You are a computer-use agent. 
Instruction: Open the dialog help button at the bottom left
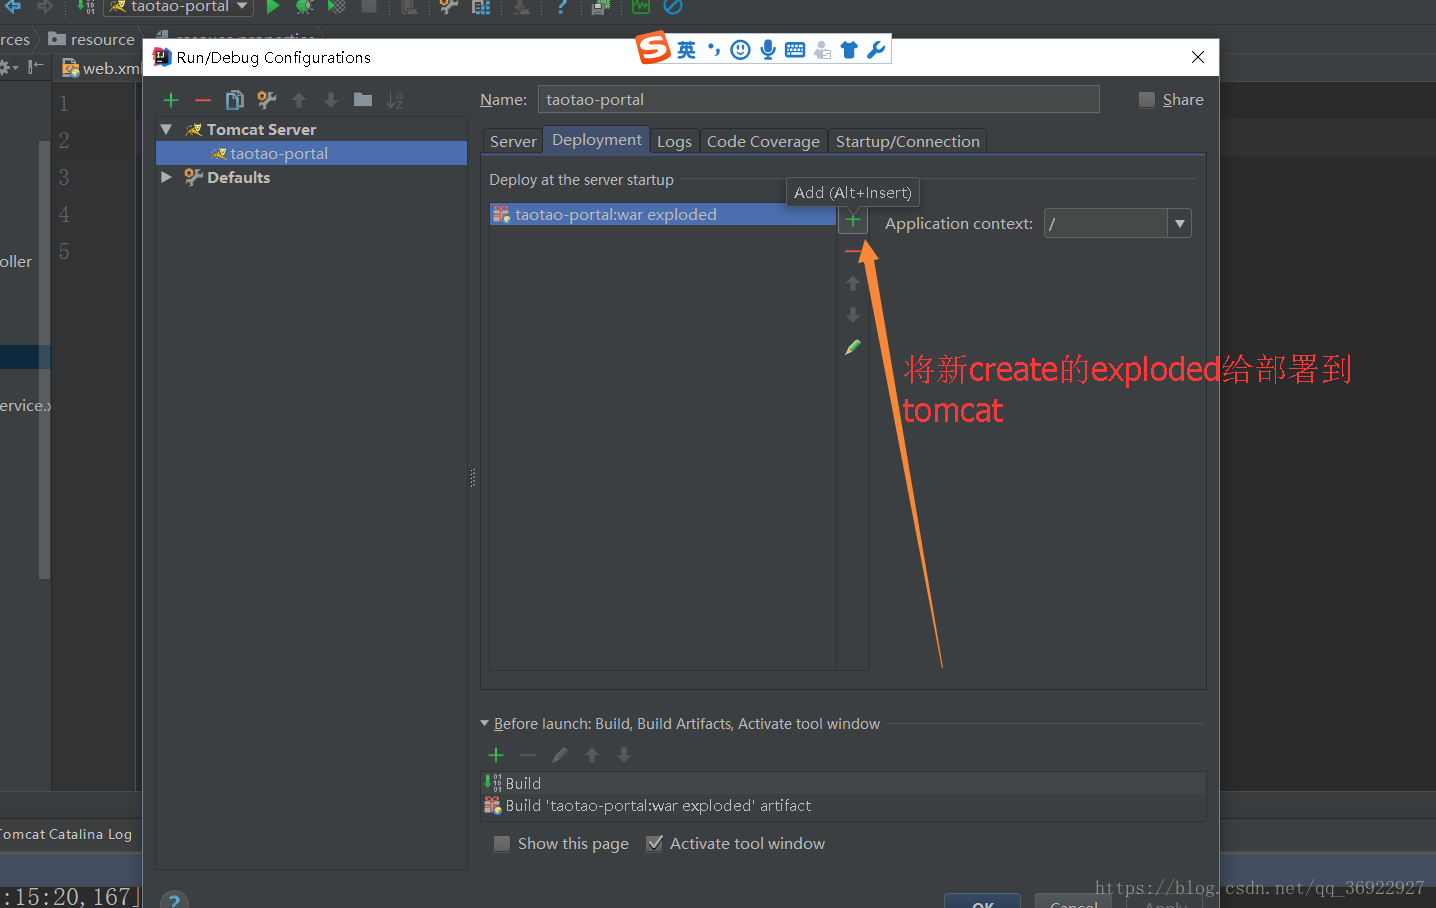[174, 900]
